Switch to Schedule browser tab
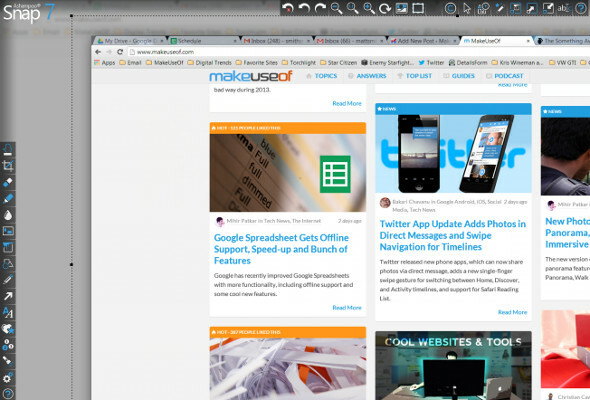This screenshot has height=400, width=590. (x=204, y=41)
